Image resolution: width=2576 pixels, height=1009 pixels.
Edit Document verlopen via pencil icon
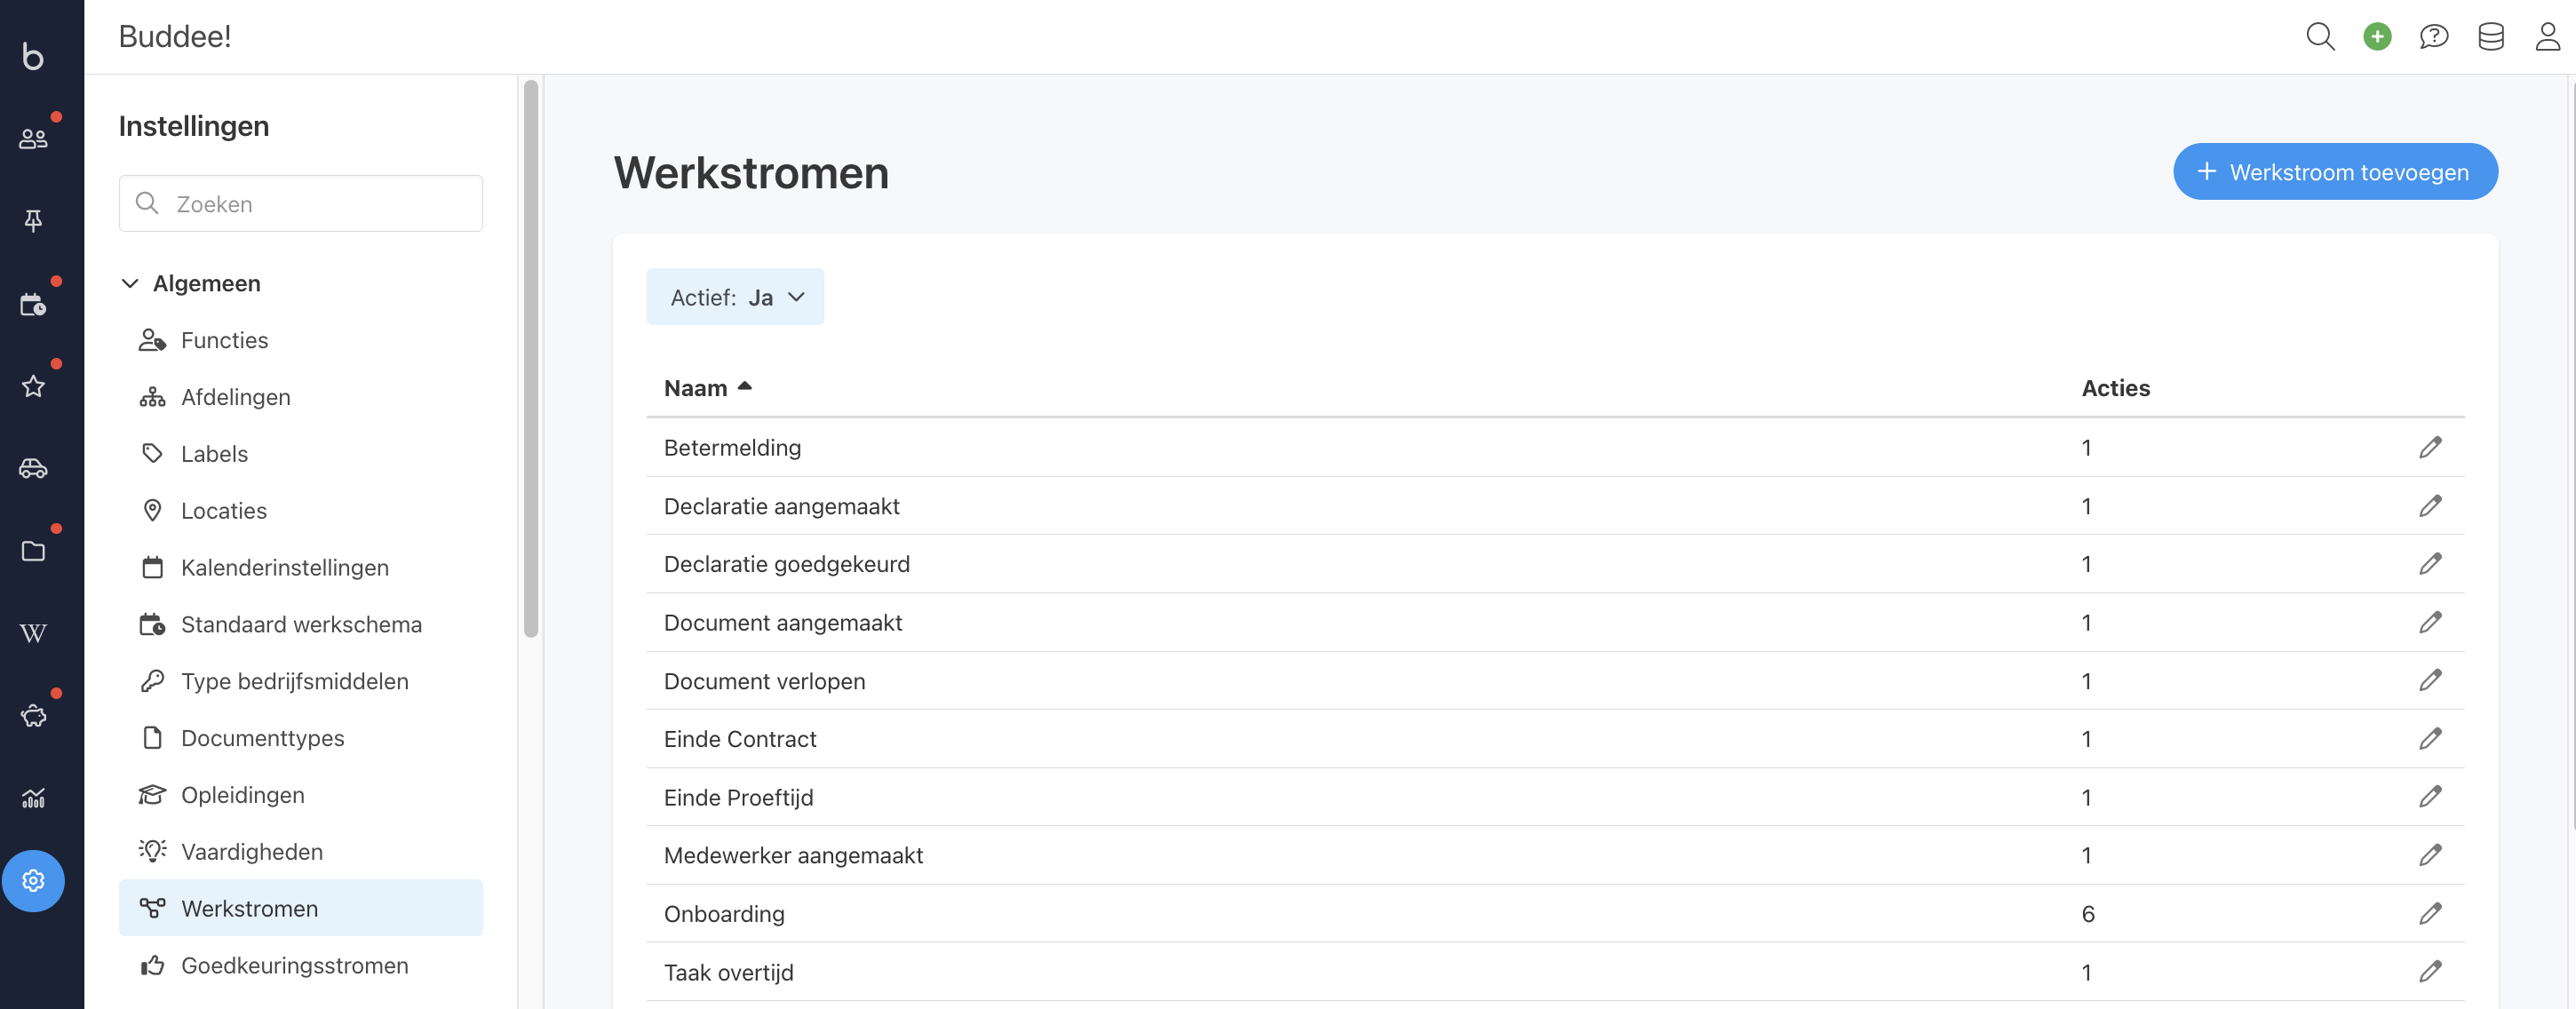pos(2430,680)
